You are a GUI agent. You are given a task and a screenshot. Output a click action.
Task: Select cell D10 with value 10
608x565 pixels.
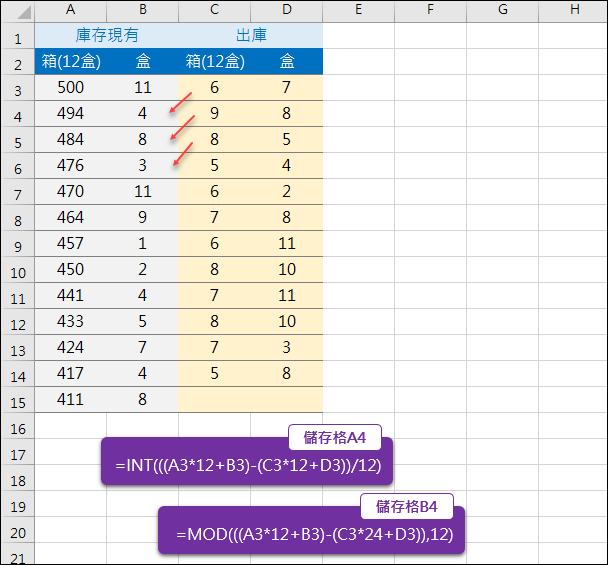click(287, 269)
